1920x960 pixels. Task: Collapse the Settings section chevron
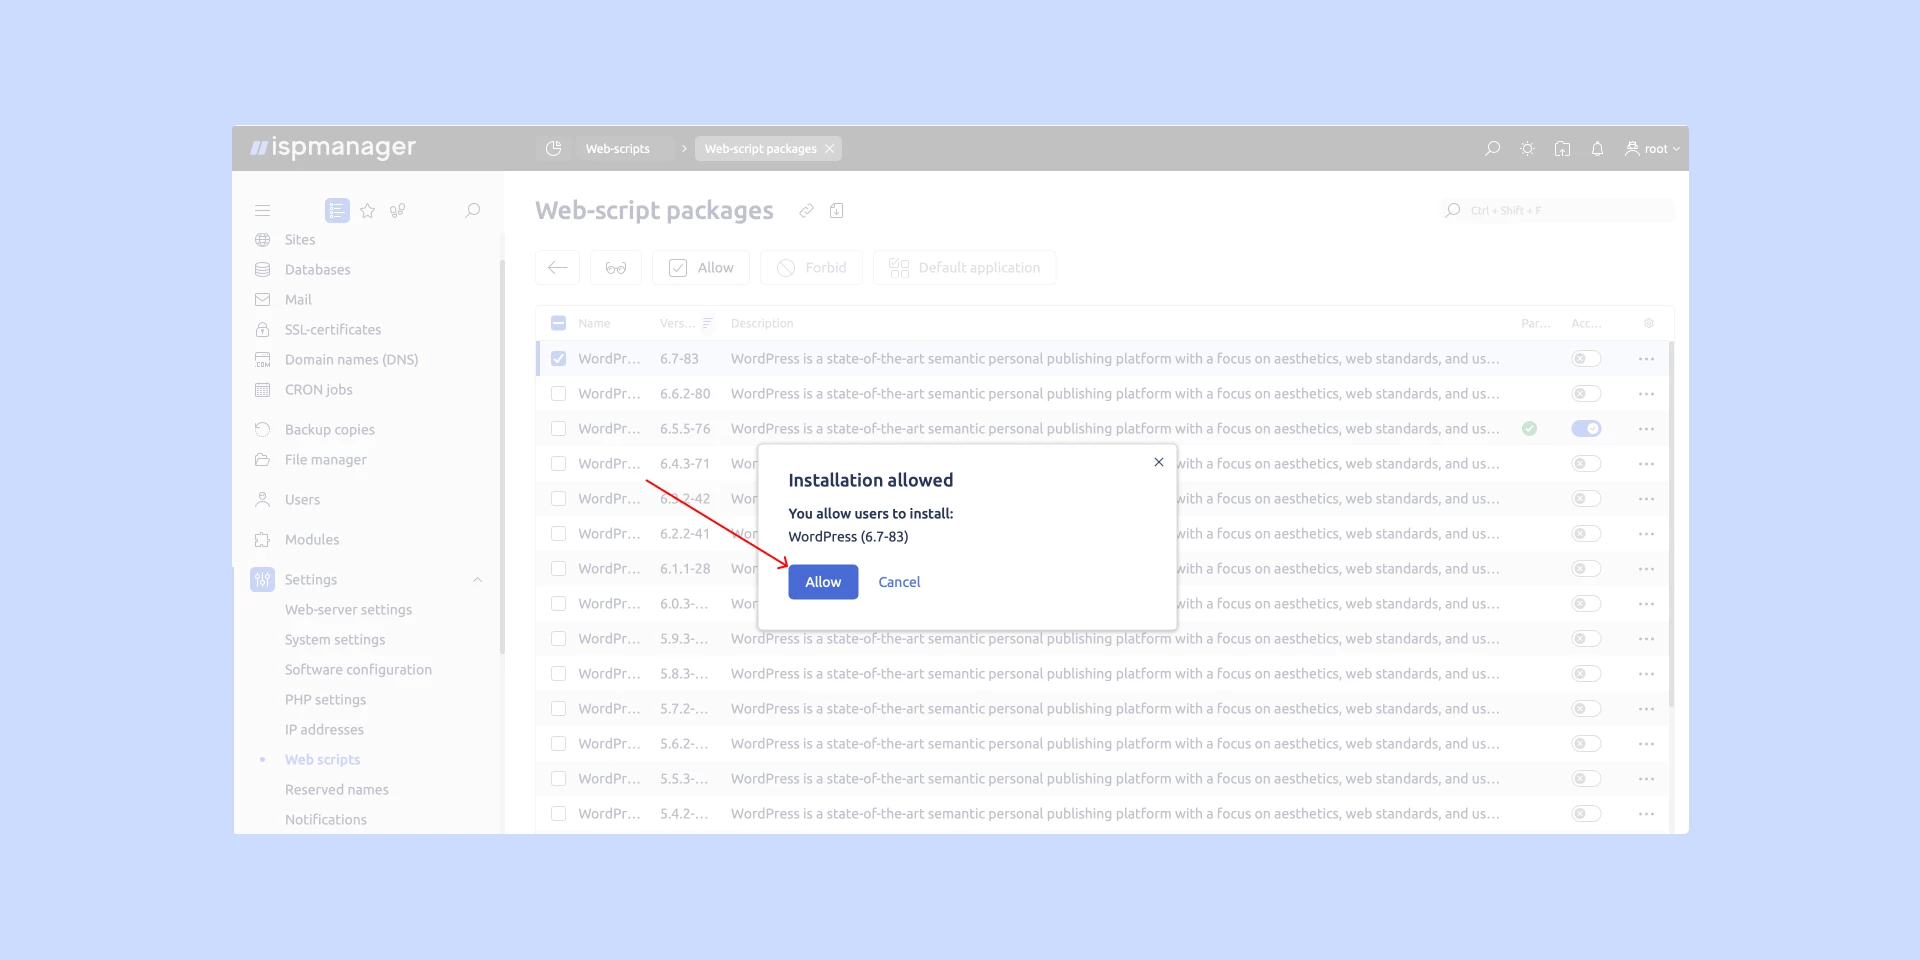point(477,580)
